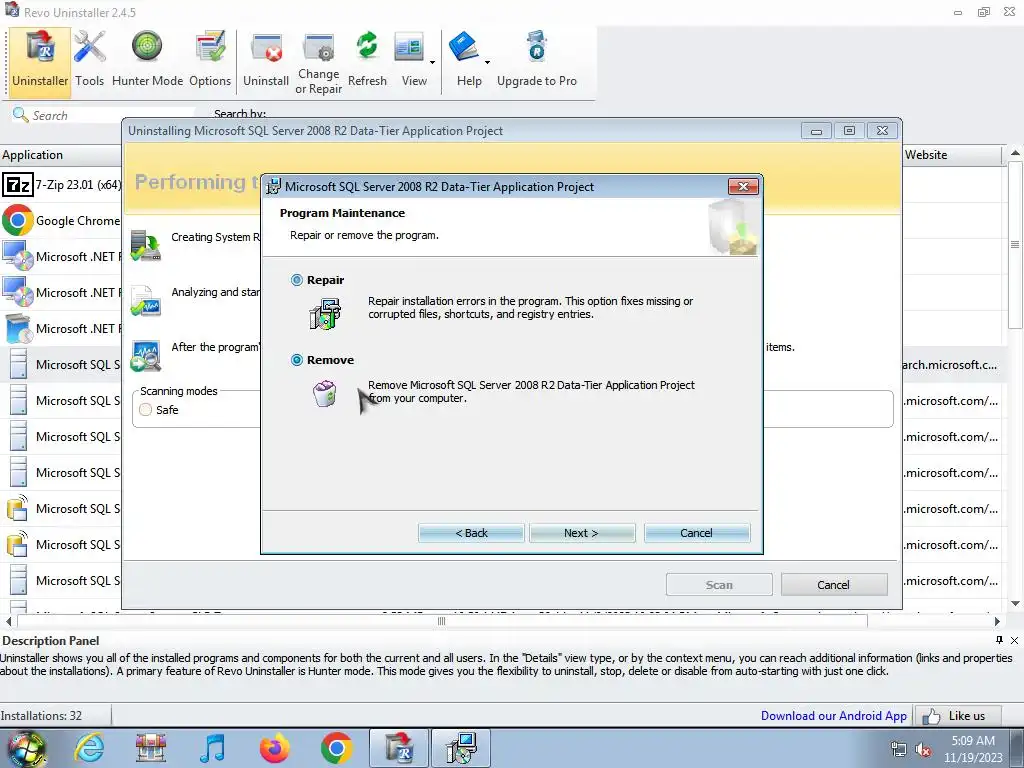
Task: Click the search magnifier icon
Action: 20,115
